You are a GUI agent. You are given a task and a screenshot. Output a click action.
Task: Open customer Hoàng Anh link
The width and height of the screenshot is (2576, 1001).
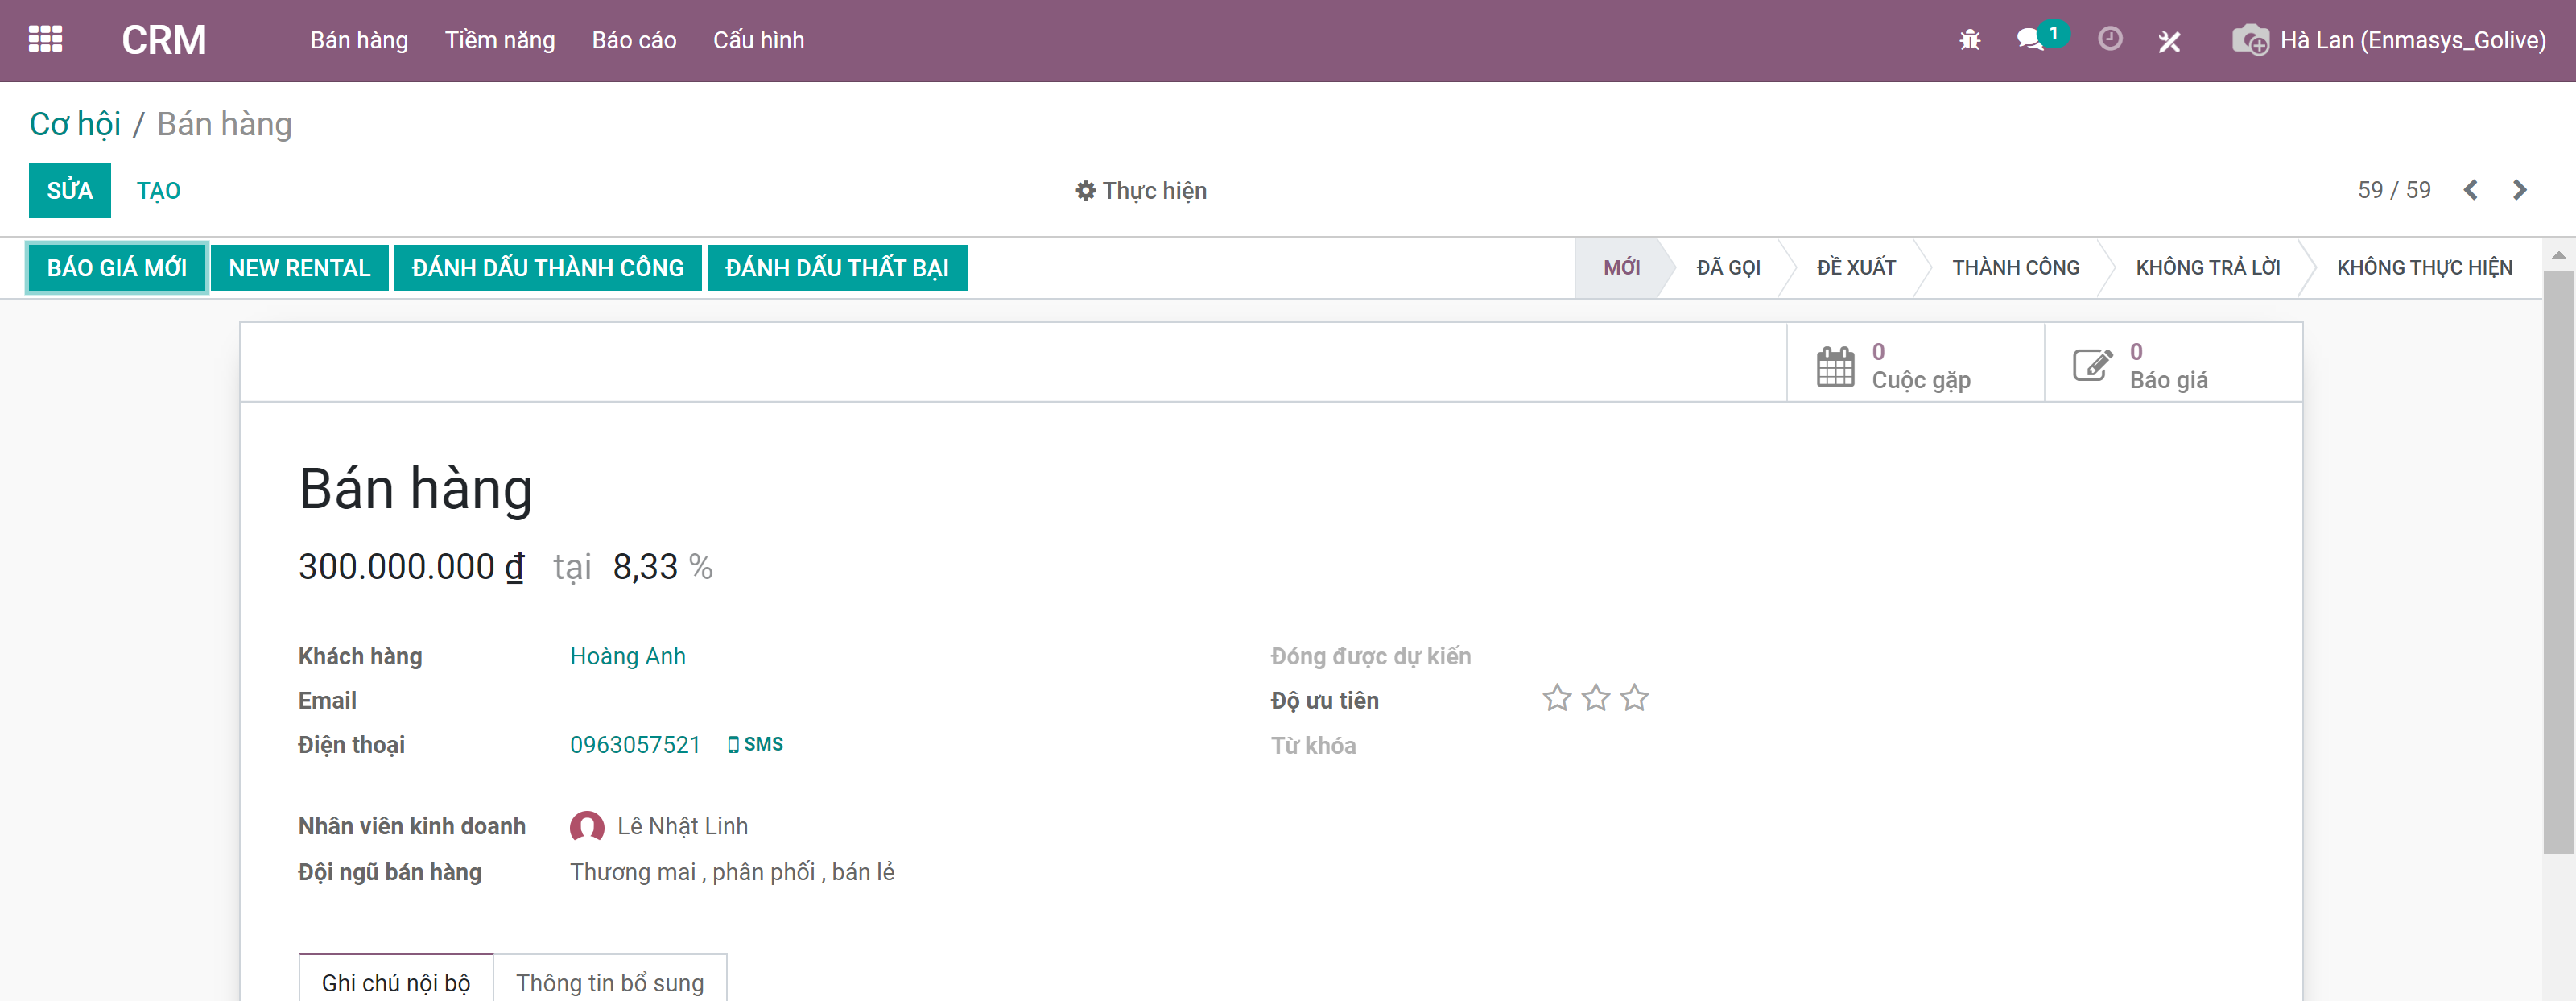627,656
